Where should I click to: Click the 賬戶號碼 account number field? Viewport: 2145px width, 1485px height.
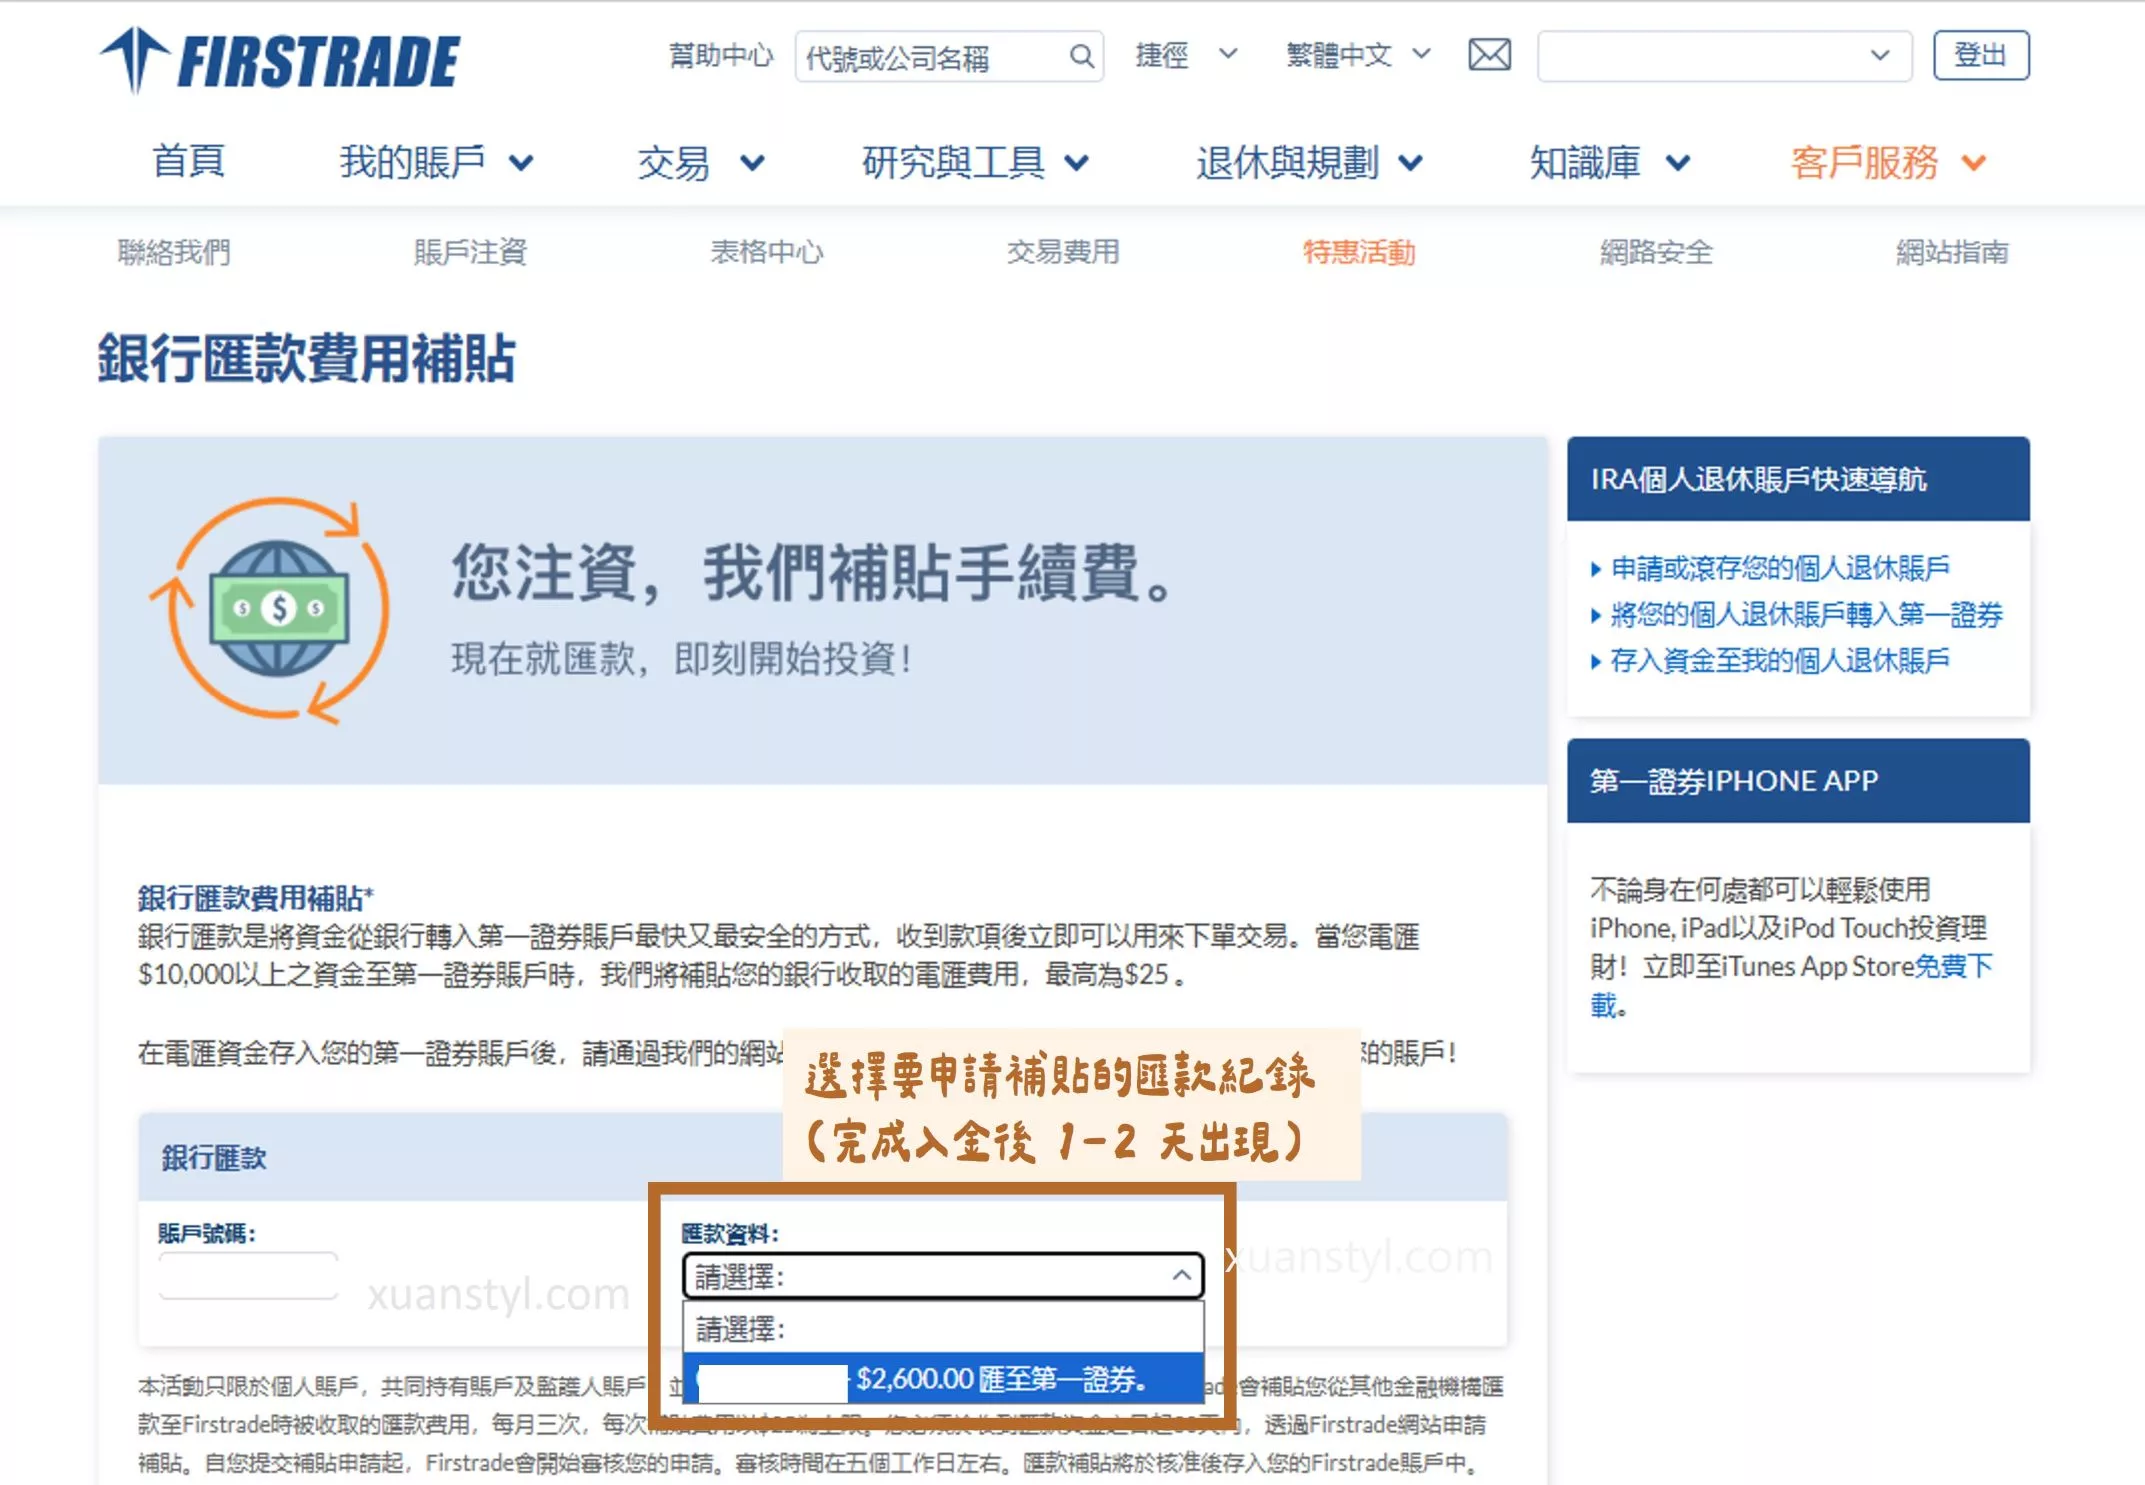click(x=248, y=1276)
